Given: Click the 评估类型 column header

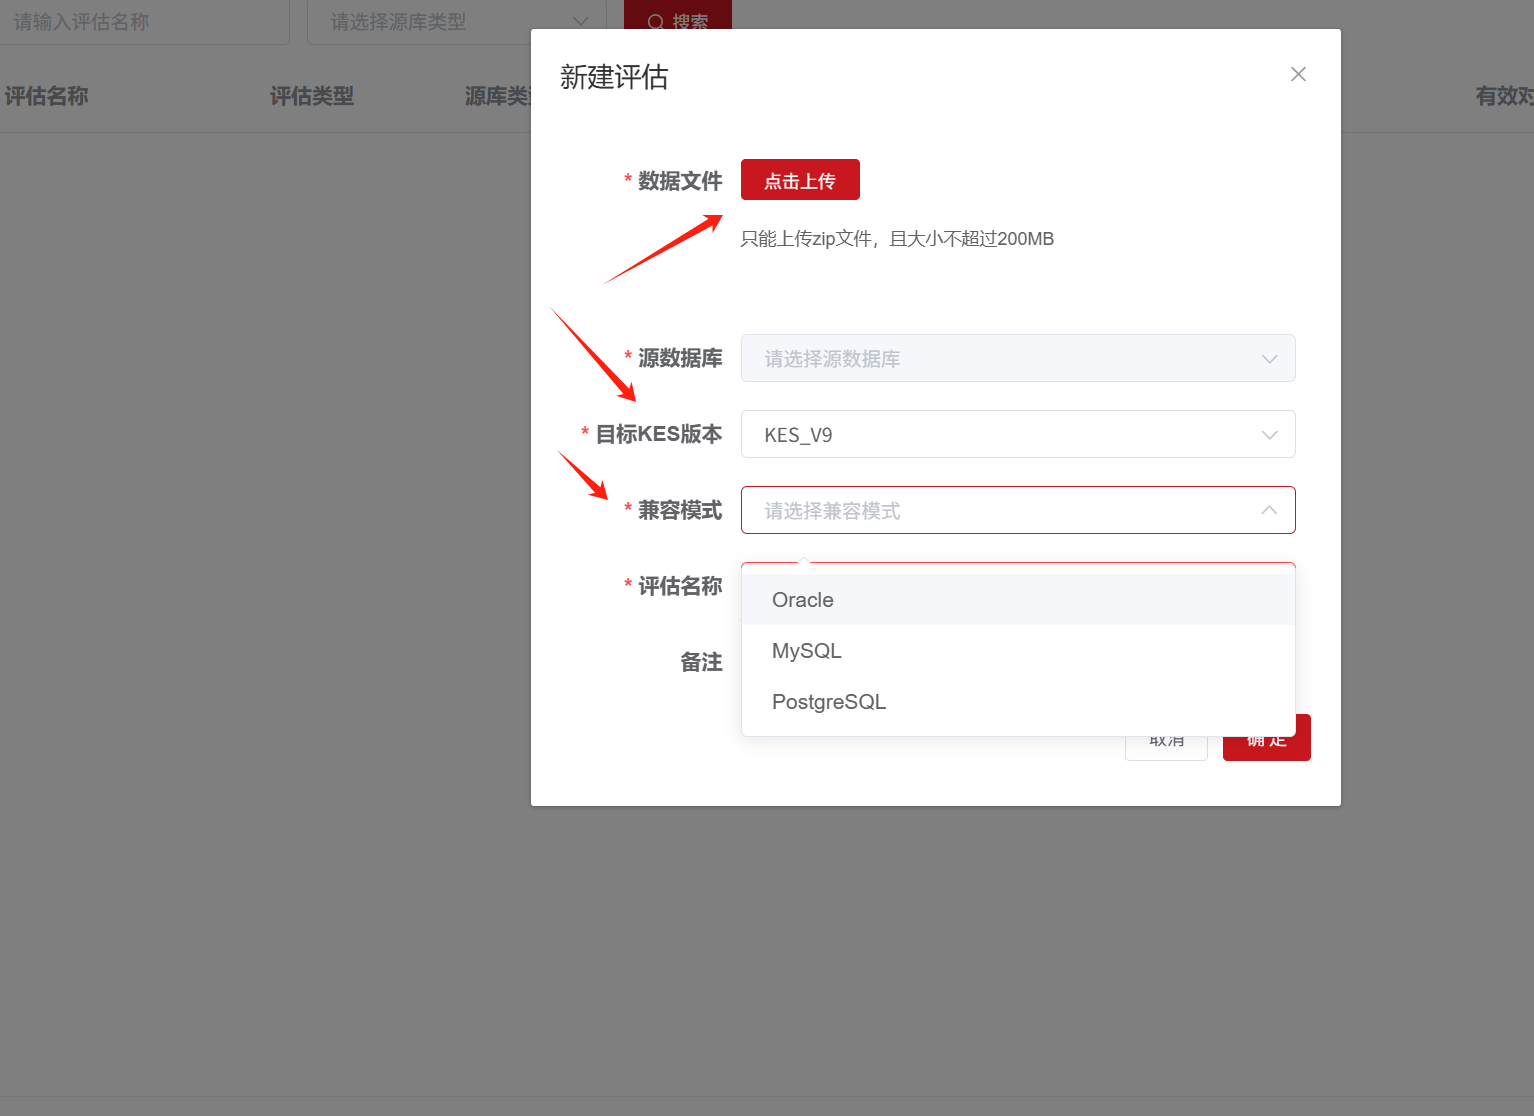Looking at the screenshot, I should [x=312, y=96].
